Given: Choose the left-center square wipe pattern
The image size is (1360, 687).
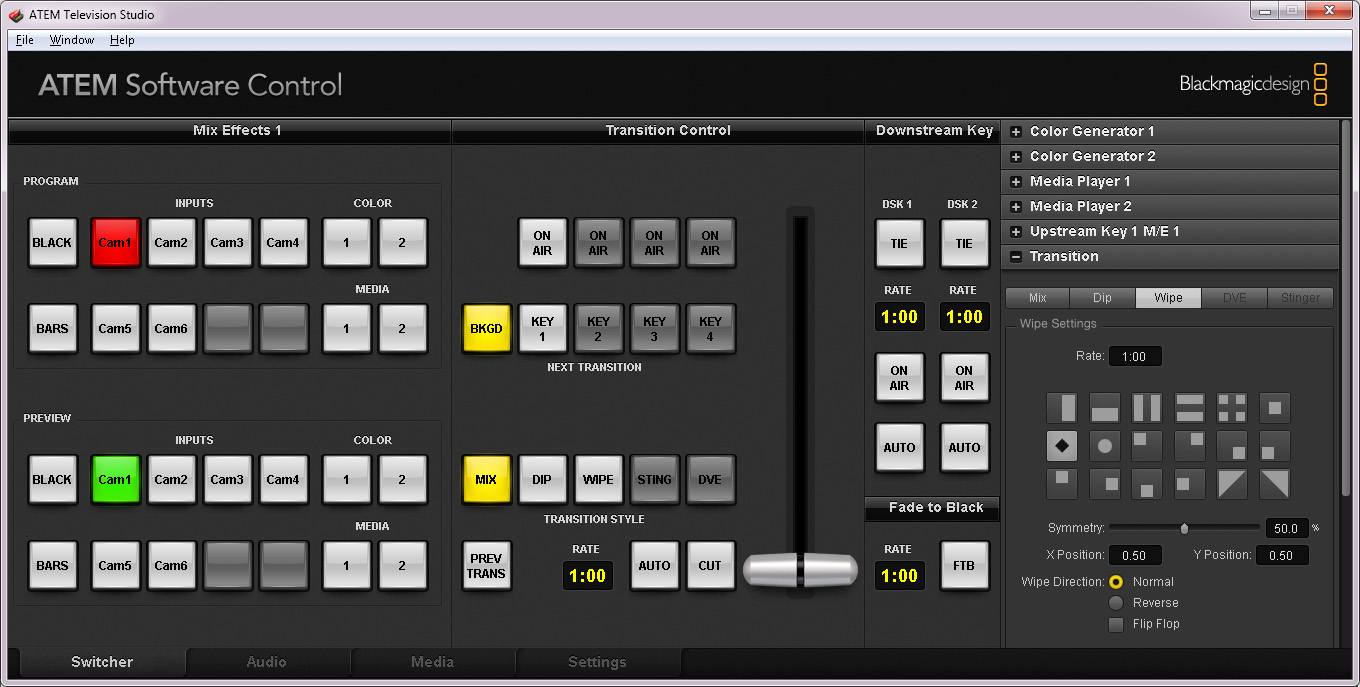Looking at the screenshot, I should click(x=1189, y=484).
